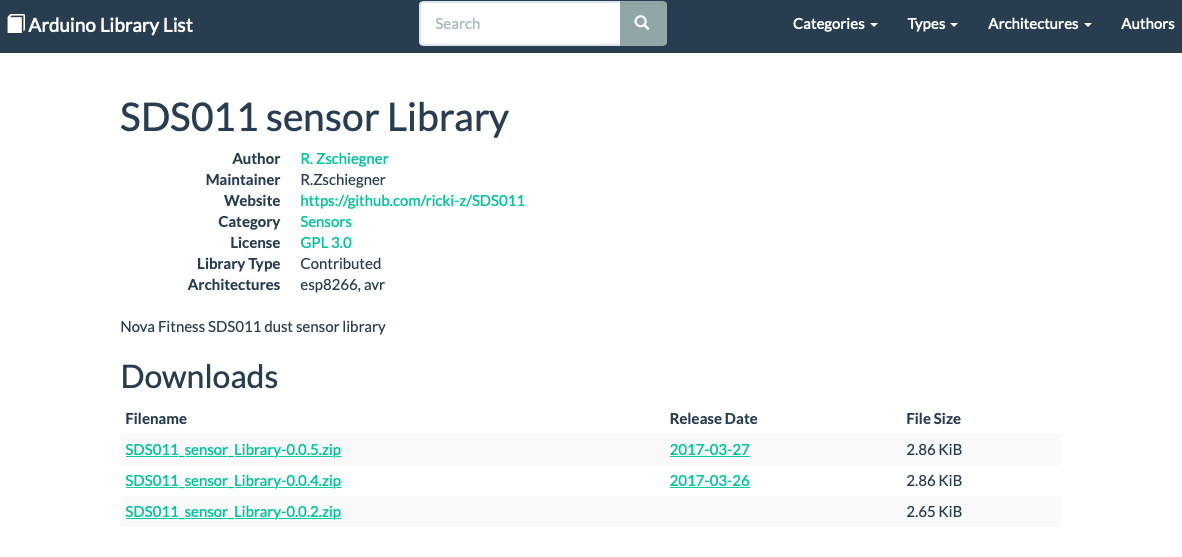Click the License field label
1182x557 pixels.
pyautogui.click(x=256, y=243)
